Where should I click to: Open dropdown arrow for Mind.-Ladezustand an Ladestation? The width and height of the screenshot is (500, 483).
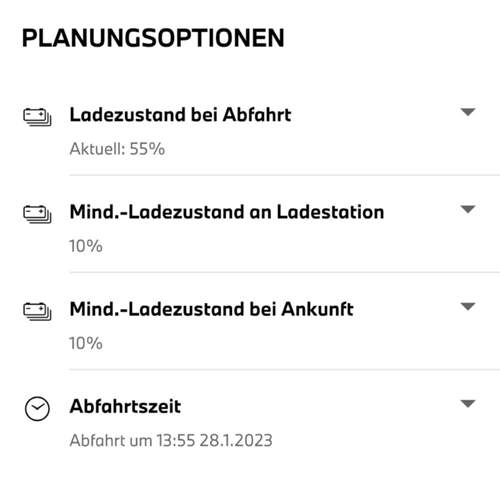point(468,209)
